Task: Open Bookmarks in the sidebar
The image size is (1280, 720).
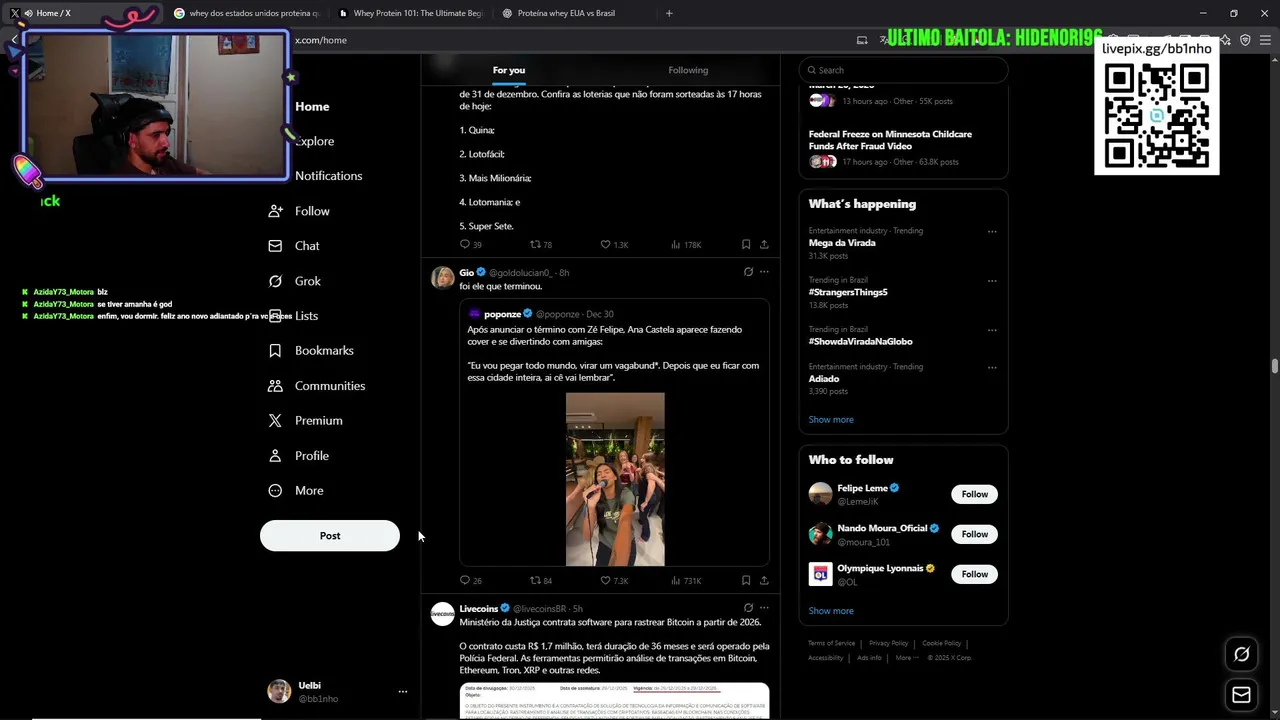Action: click(x=311, y=351)
